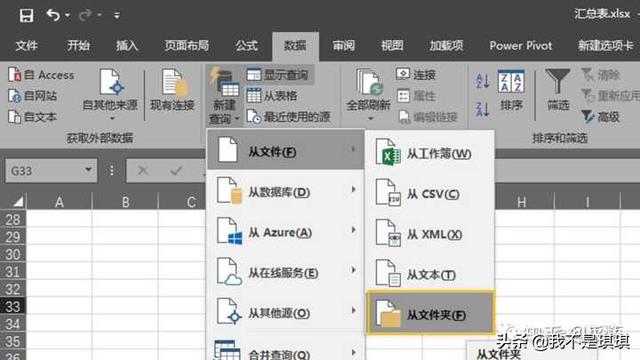Import data 自文本
Viewport: 640px width, 360px height.
pos(33,117)
